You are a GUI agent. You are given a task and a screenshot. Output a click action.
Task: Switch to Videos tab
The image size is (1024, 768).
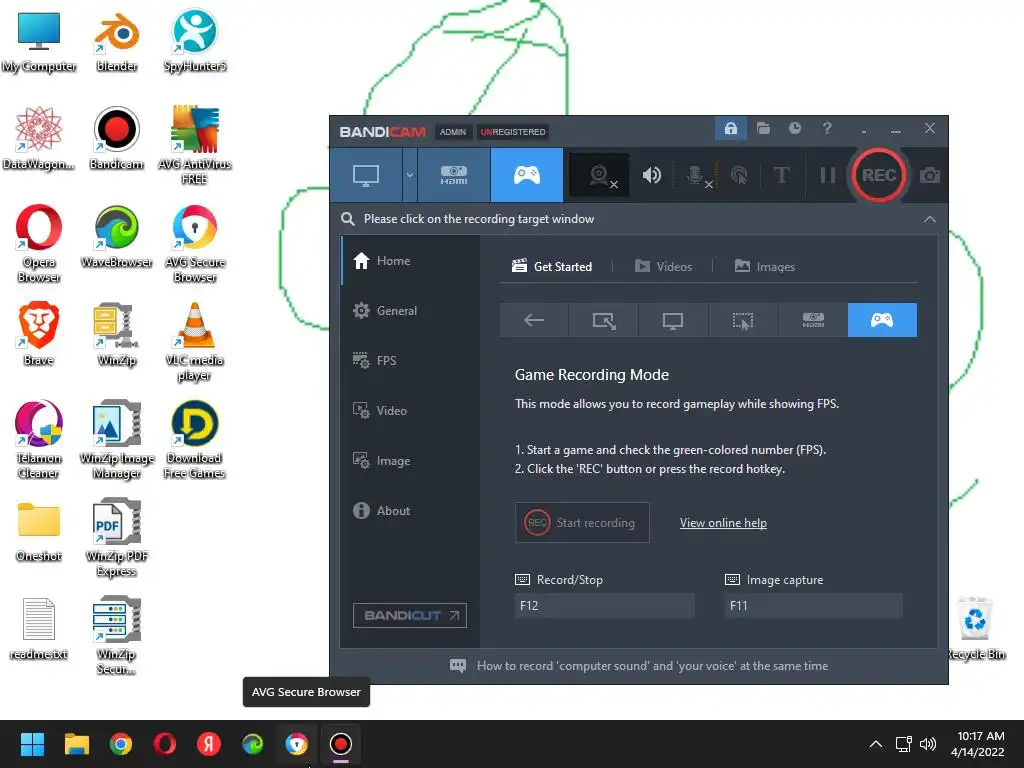click(x=664, y=266)
